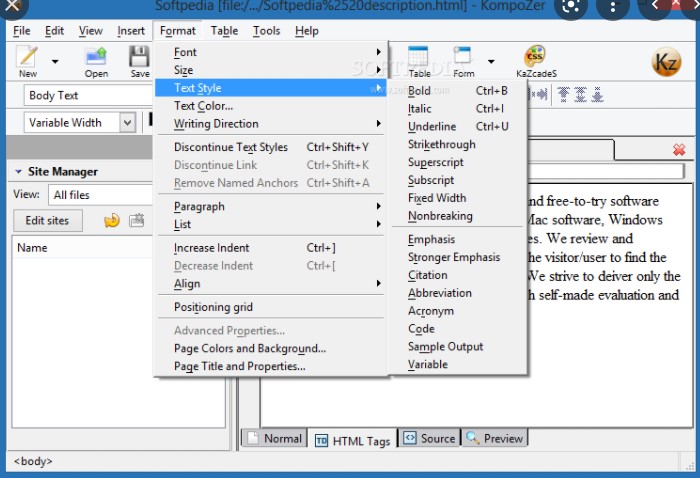Toggle Strikethrough text style

pos(458,144)
